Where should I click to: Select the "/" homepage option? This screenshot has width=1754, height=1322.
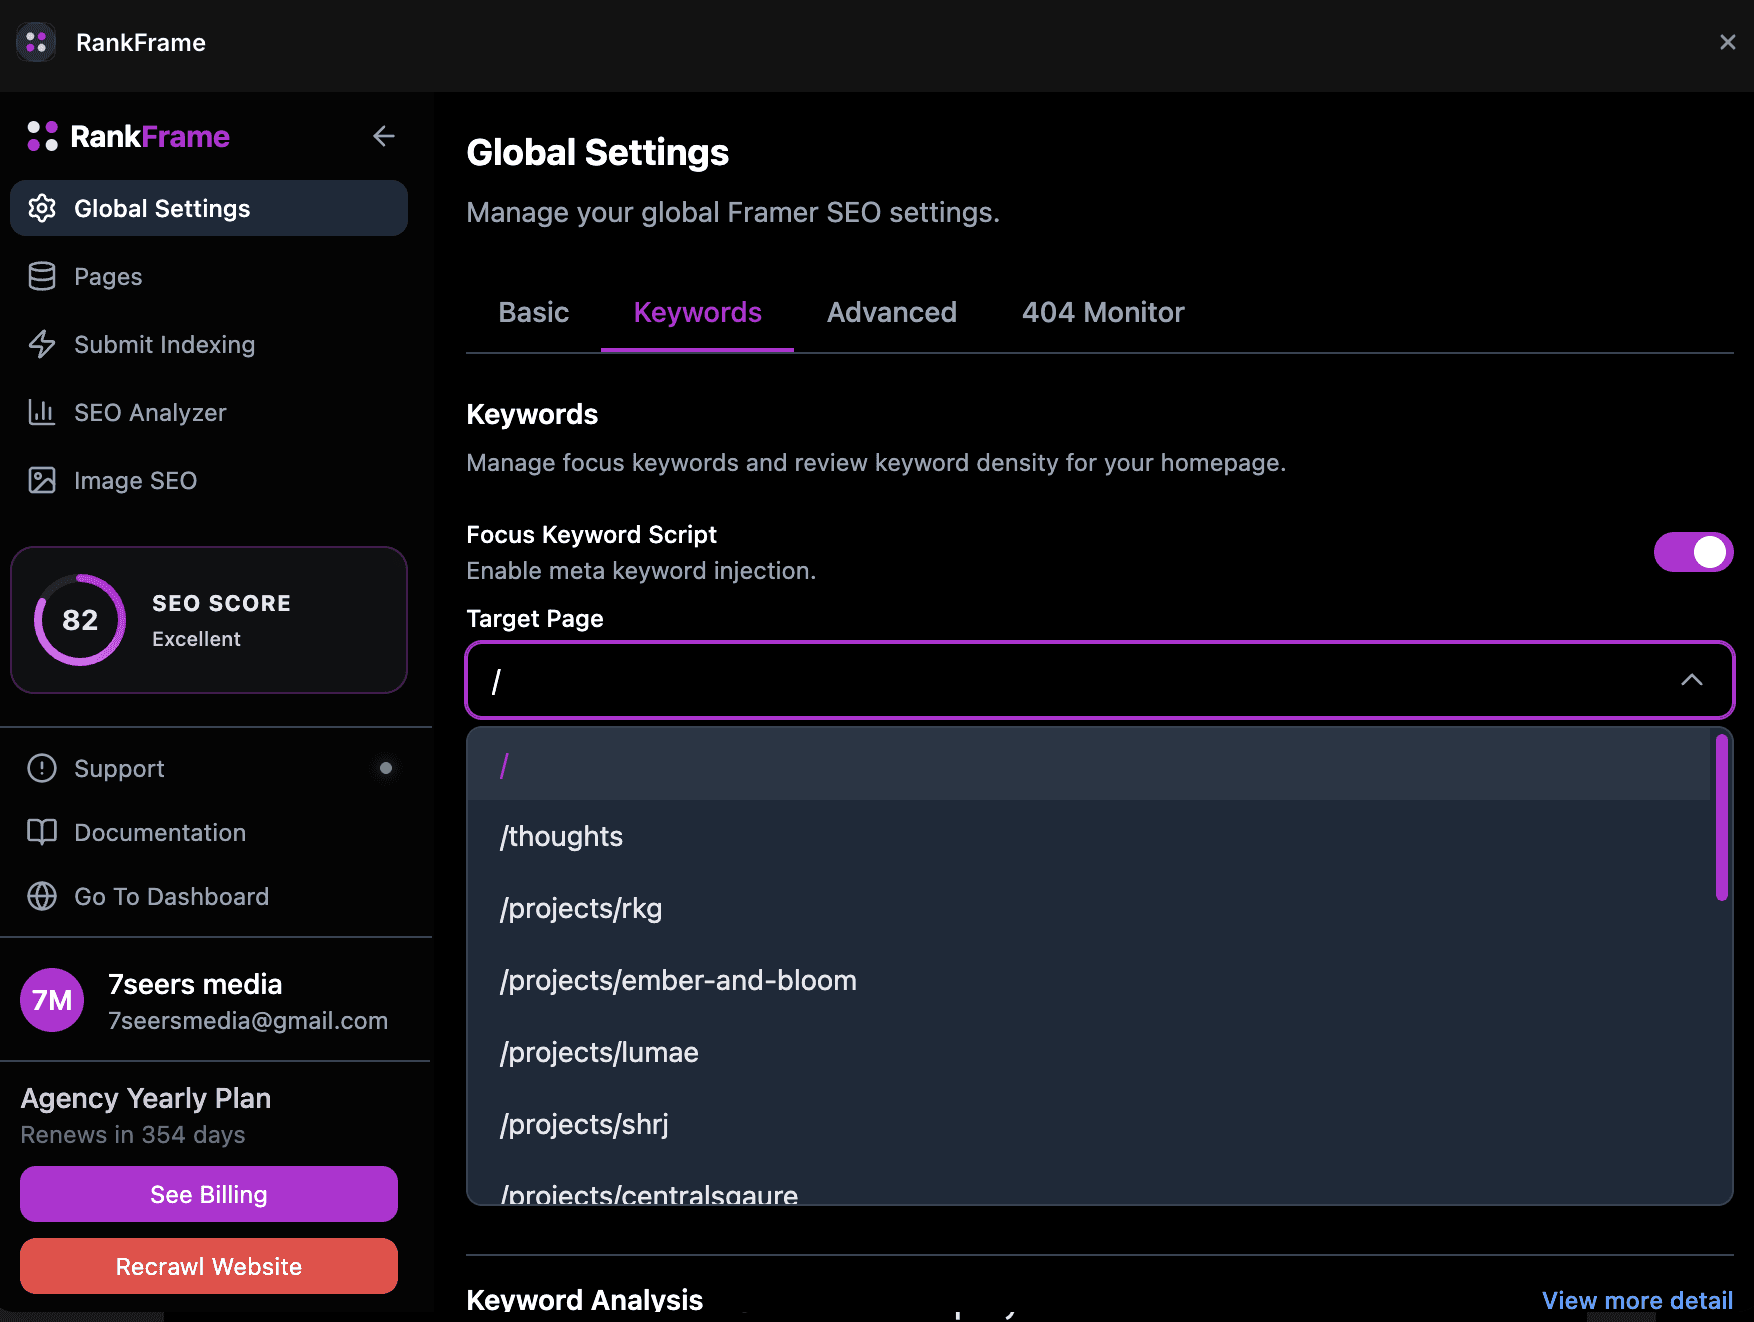[1090, 765]
